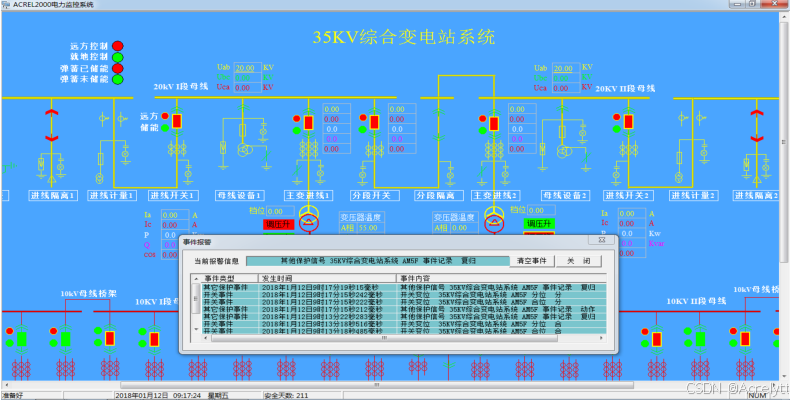Image resolution: width=793 pixels, height=402 pixels.
Task: Click date 2018年01月12日 in status bar
Action: click(142, 395)
